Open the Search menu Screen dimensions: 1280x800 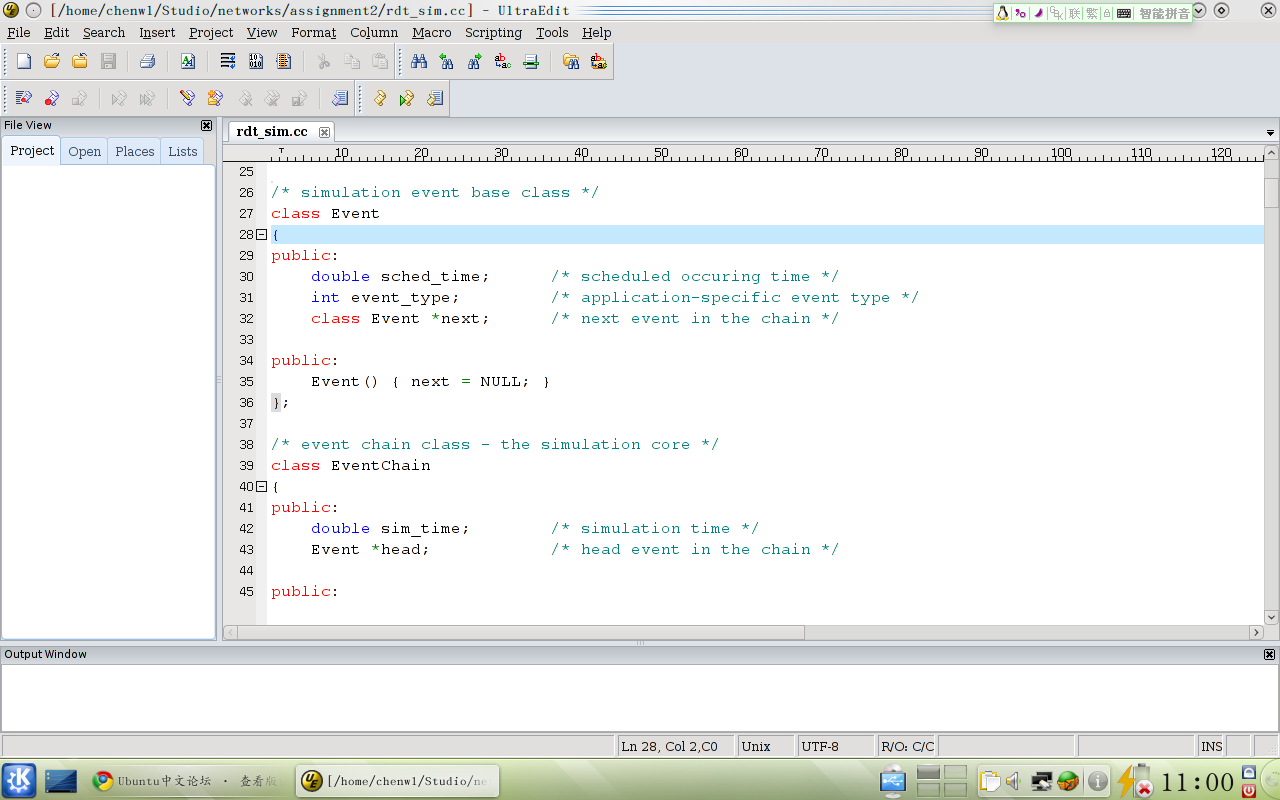(104, 32)
